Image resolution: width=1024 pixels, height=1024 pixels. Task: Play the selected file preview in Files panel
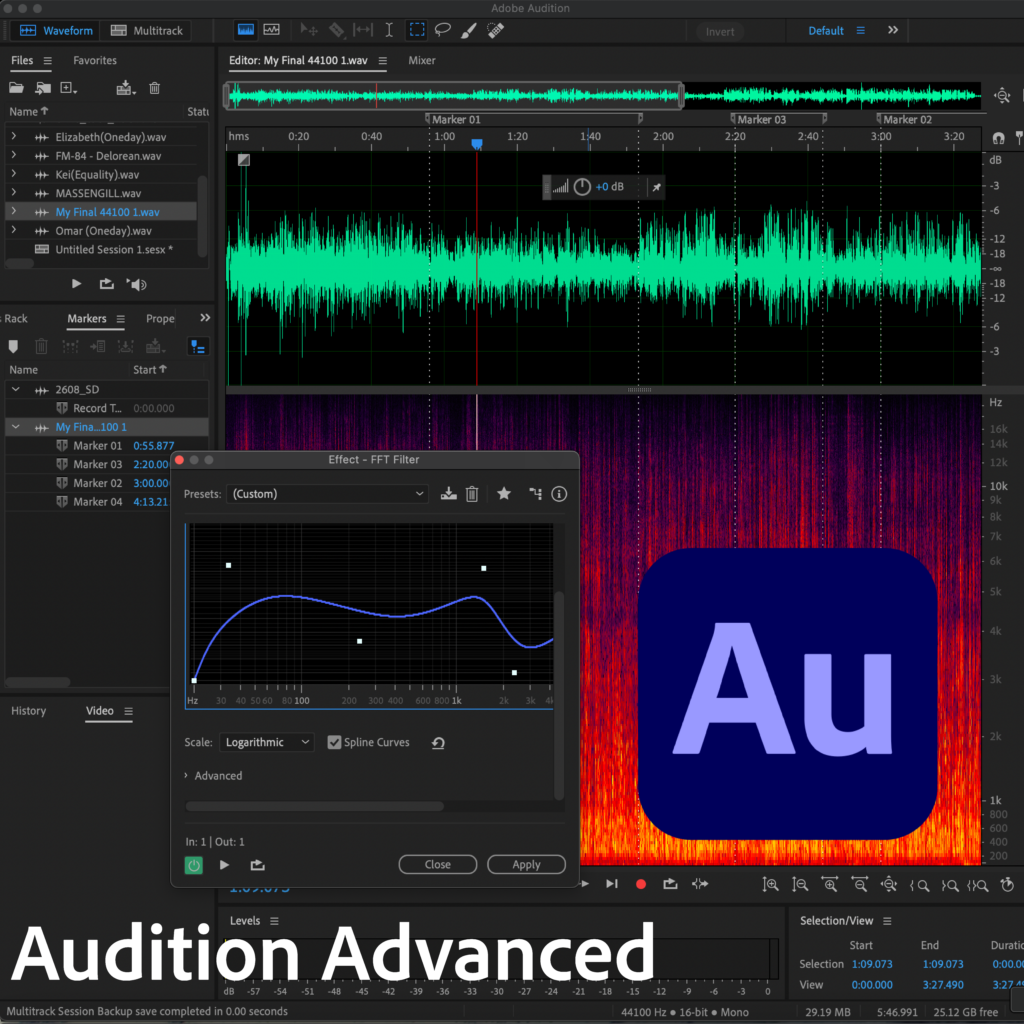click(x=76, y=284)
